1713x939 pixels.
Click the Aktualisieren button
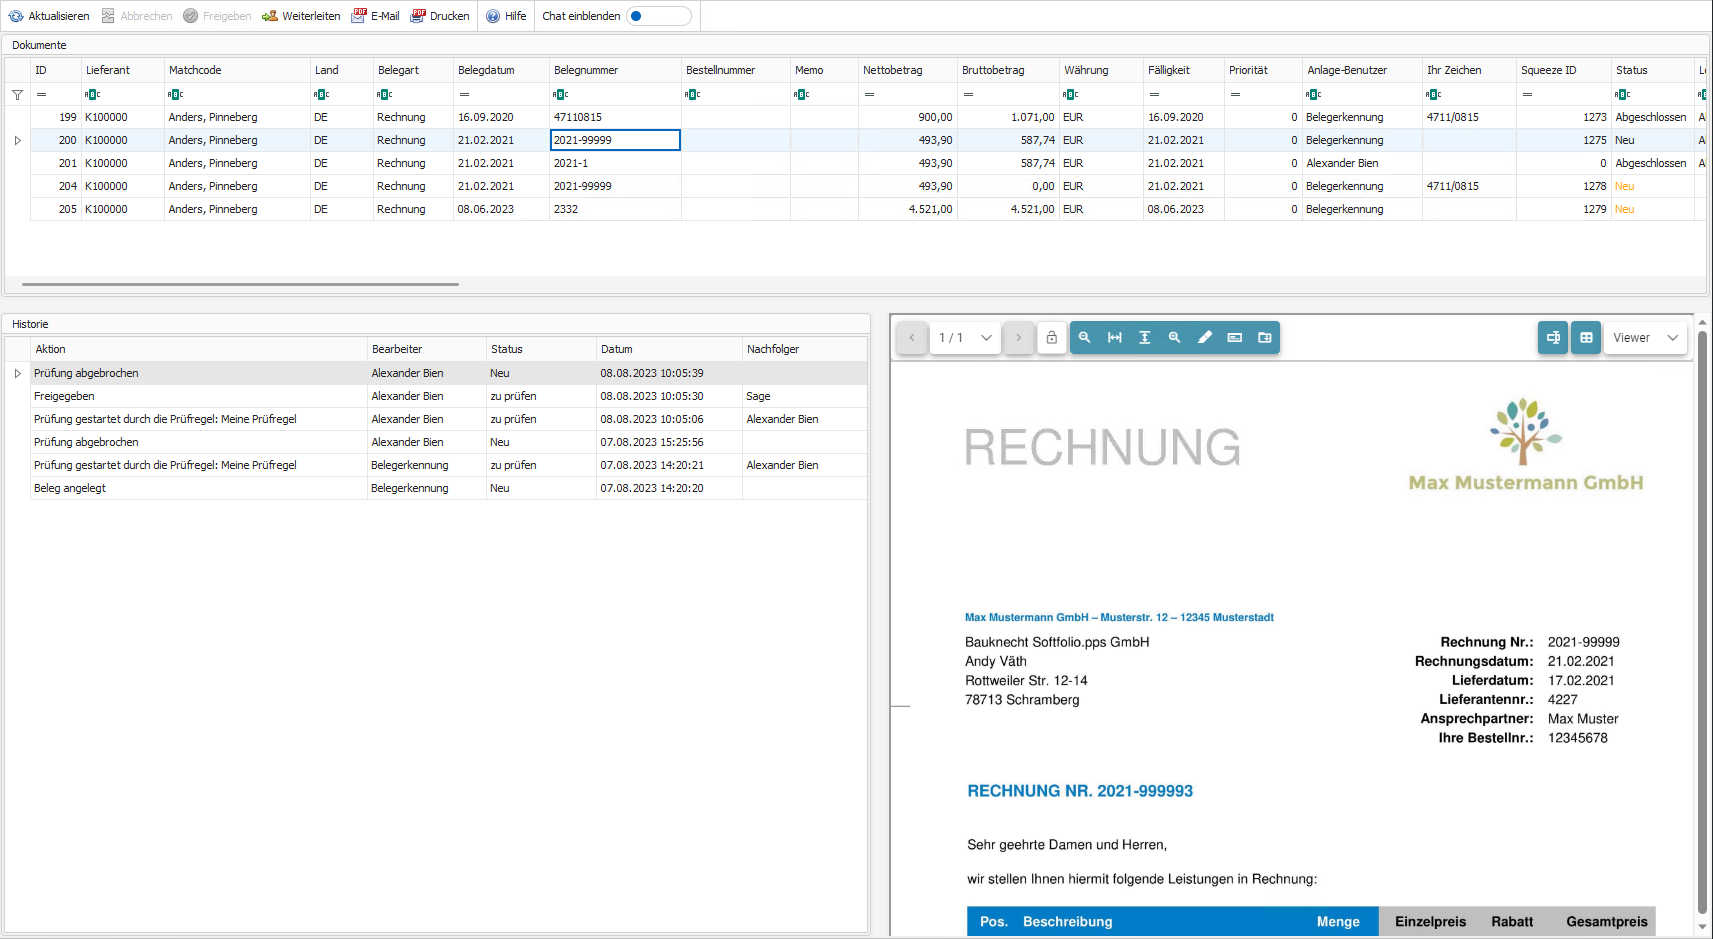point(49,16)
